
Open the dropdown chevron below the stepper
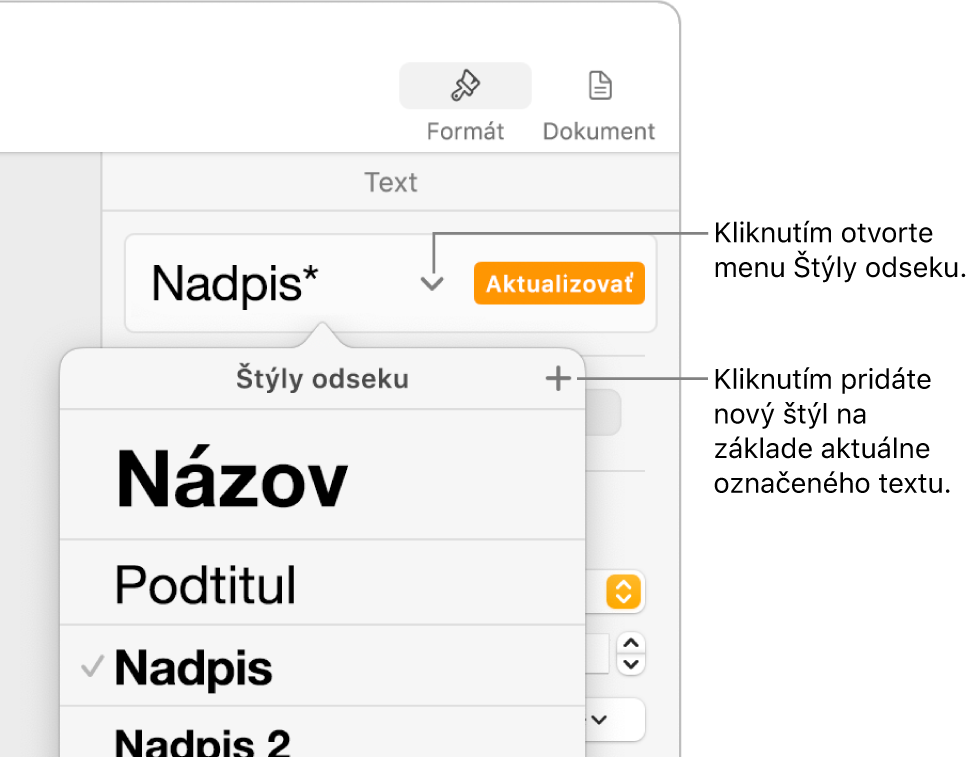tap(599, 720)
